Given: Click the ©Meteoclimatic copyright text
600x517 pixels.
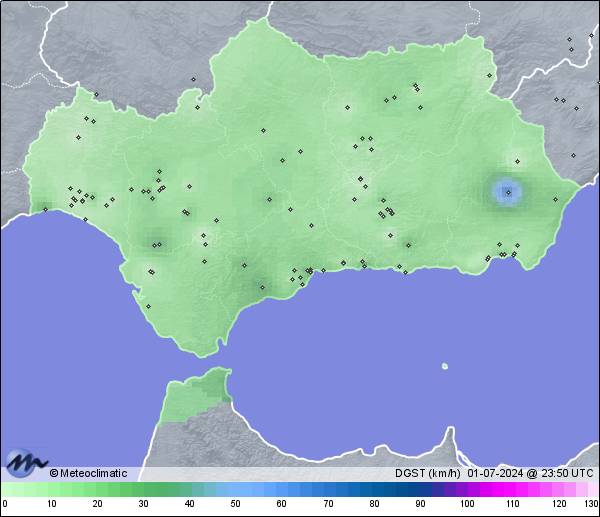Looking at the screenshot, I should (x=88, y=473).
